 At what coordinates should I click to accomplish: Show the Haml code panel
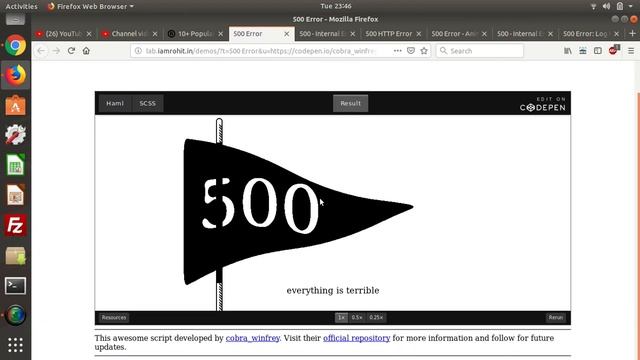coord(115,103)
